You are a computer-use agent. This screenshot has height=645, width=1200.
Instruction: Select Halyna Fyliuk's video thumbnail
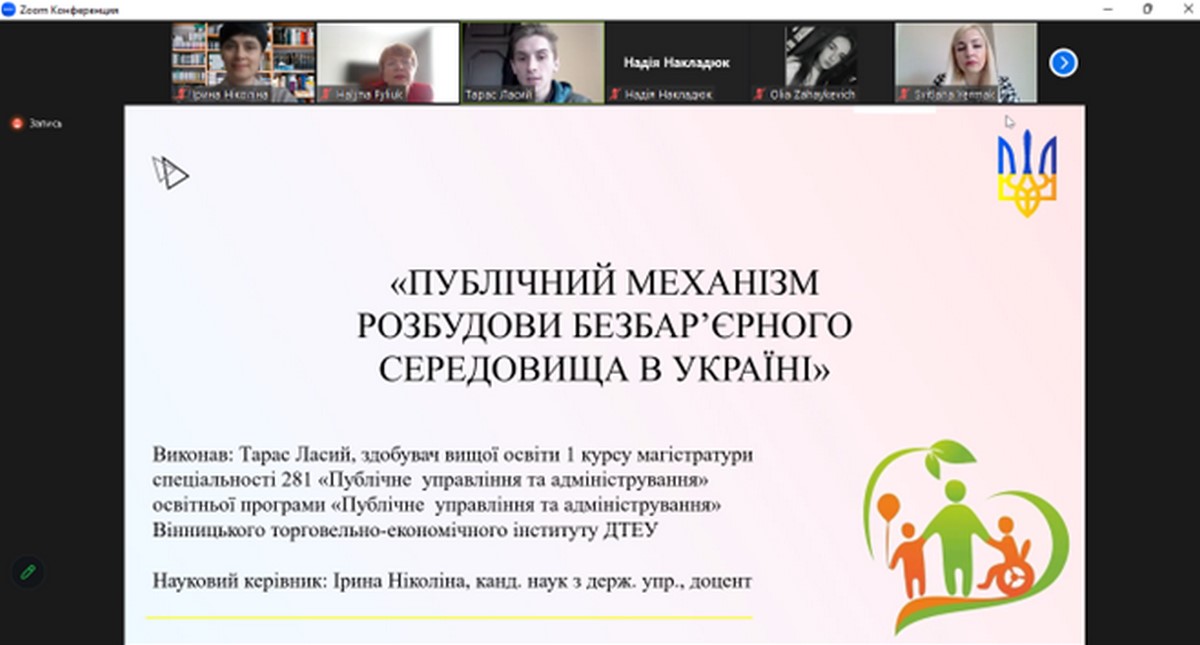point(388,60)
